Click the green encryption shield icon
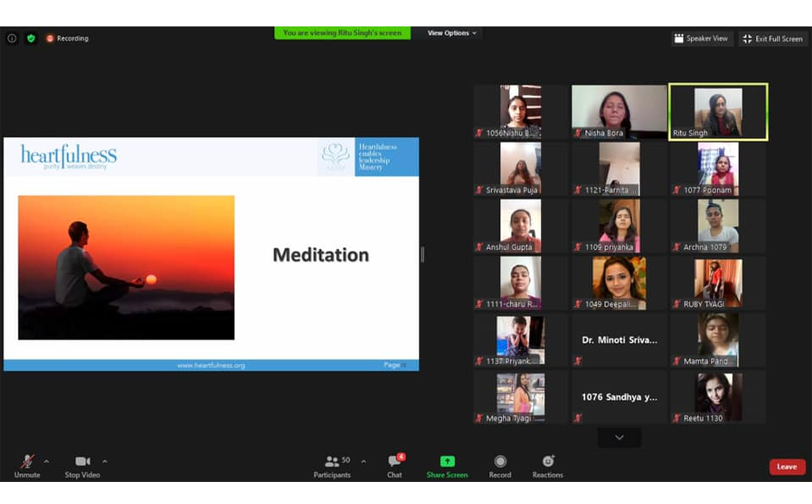Image resolution: width=812 pixels, height=504 pixels. pyautogui.click(x=31, y=38)
